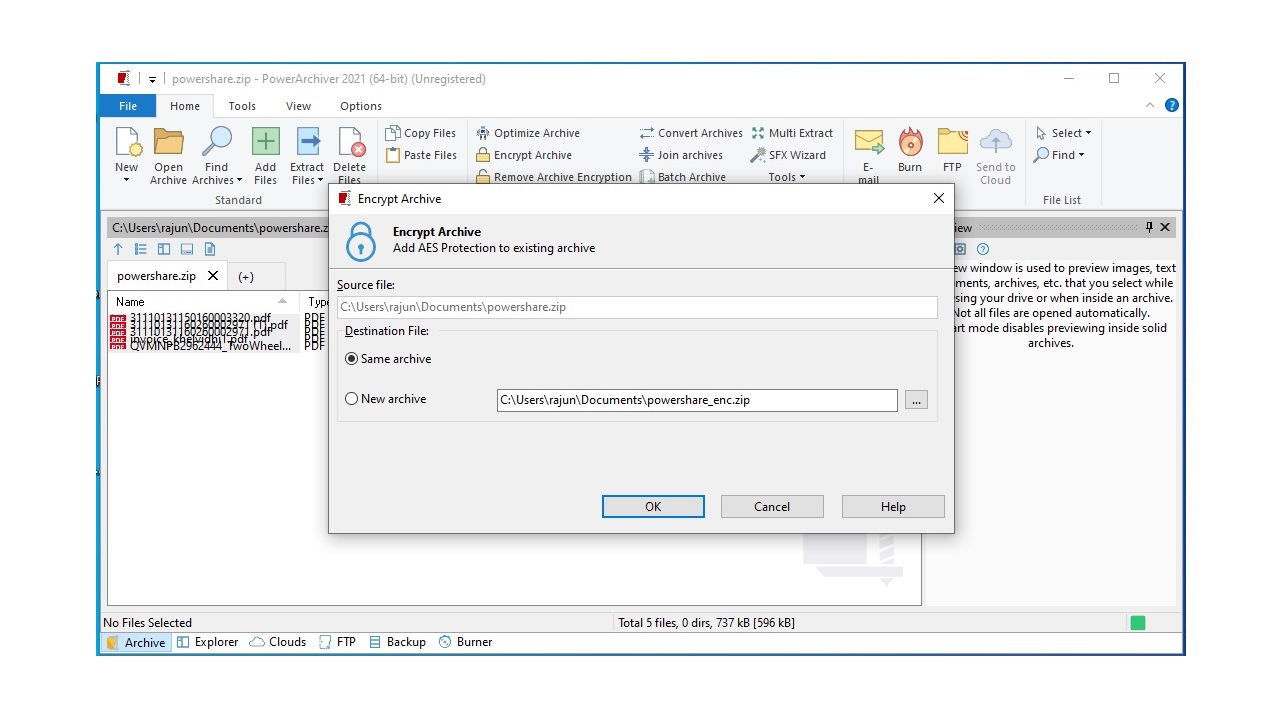Click Cancel in Encrypt Archive dialog
Screen dimensions: 1280x720
pos(772,507)
